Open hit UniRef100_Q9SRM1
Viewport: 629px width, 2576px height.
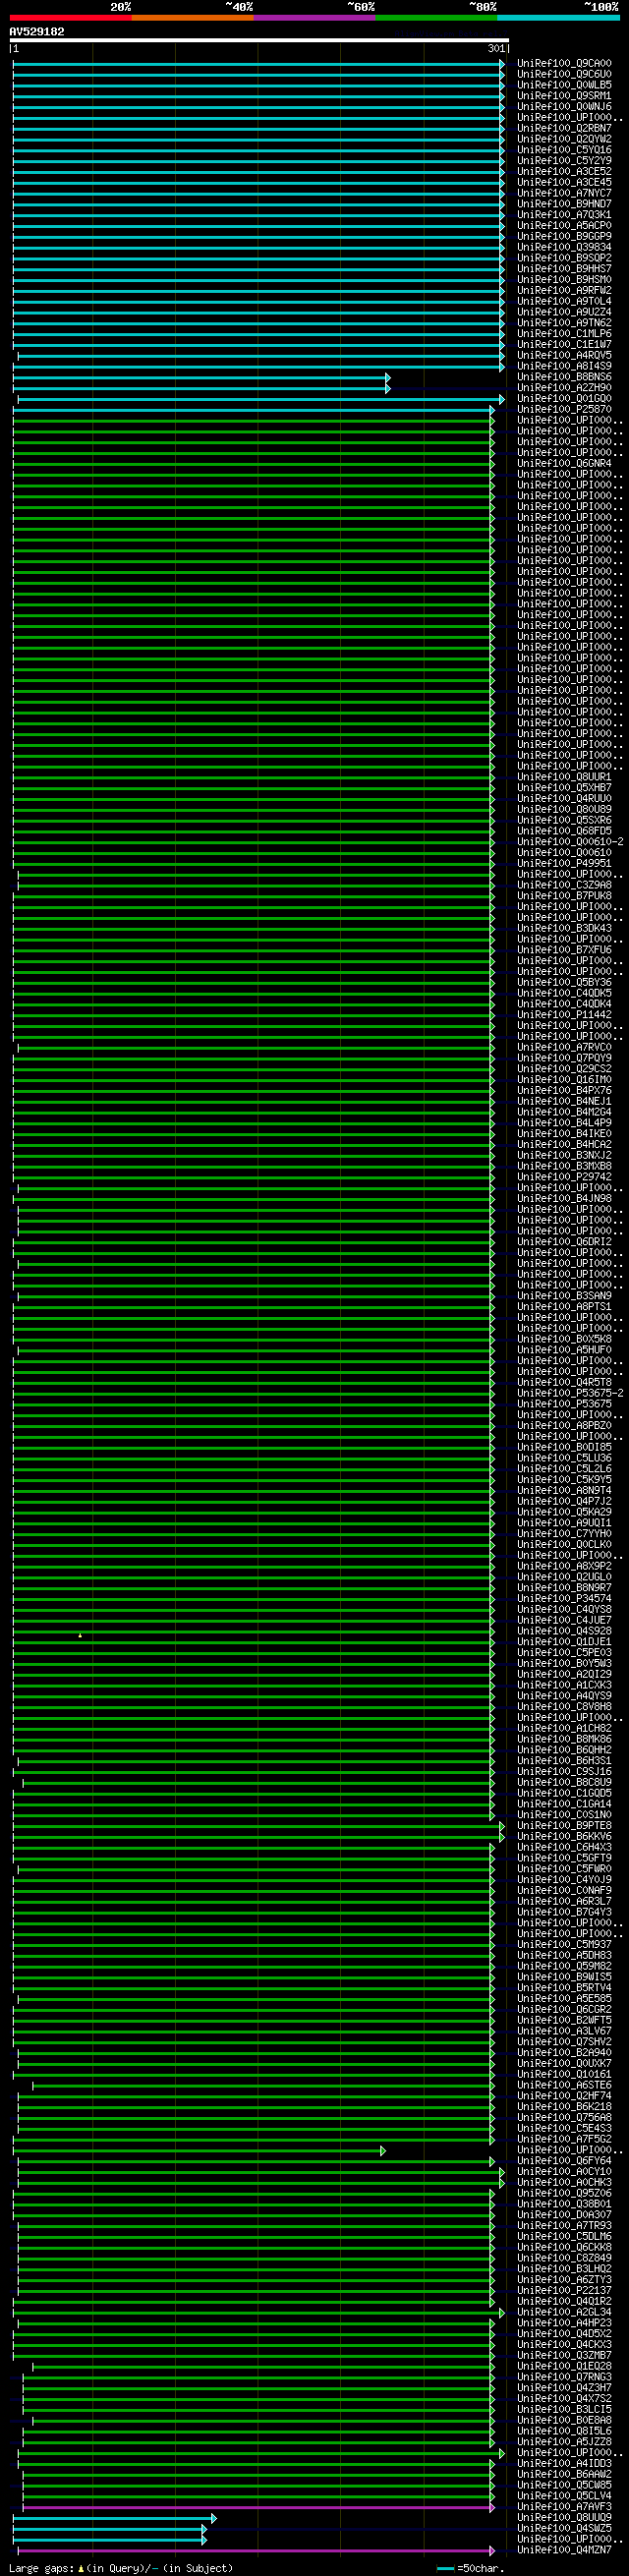pyautogui.click(x=564, y=96)
